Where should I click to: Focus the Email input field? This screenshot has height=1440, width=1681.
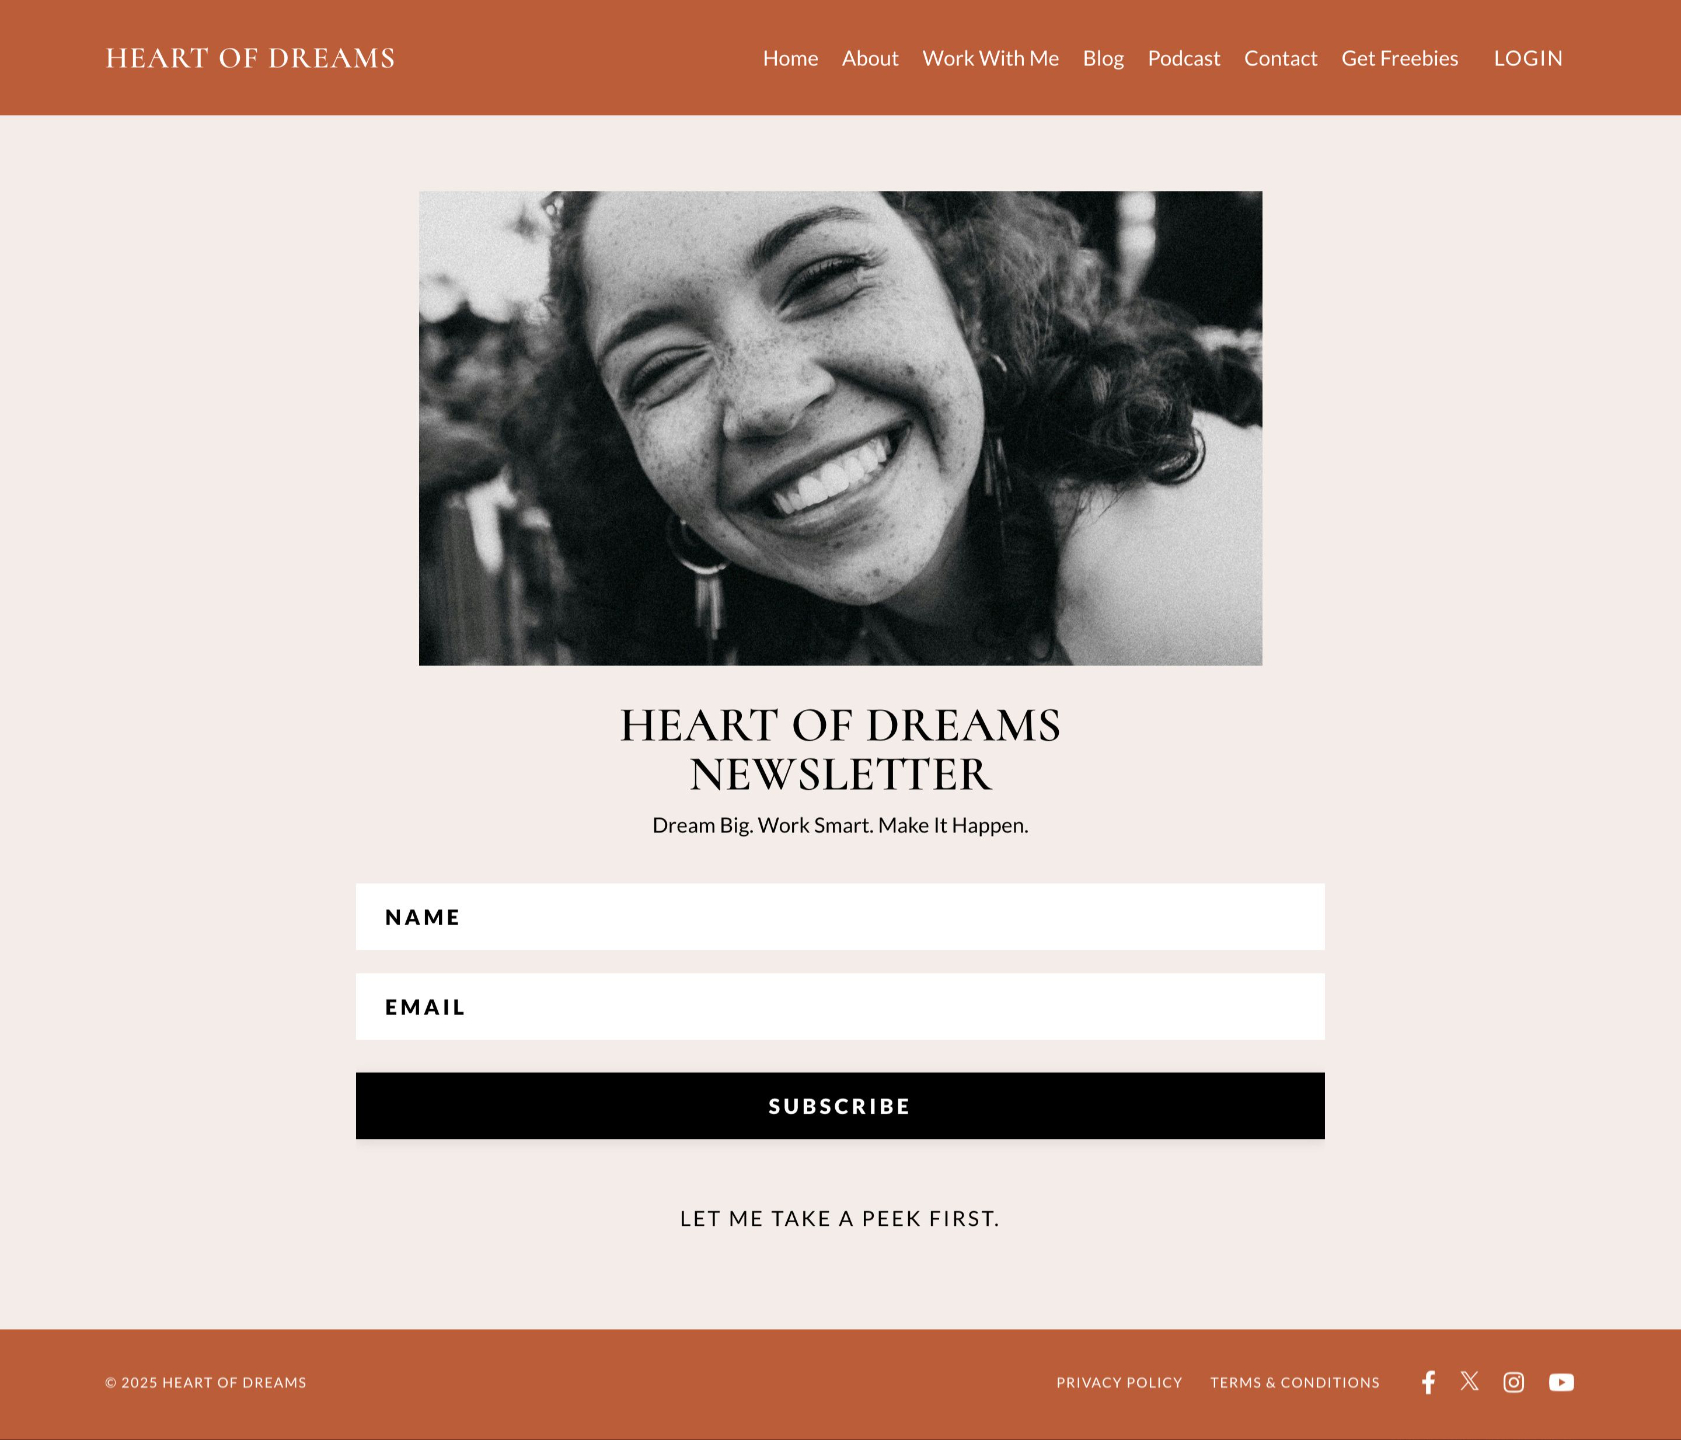[x=840, y=1007]
